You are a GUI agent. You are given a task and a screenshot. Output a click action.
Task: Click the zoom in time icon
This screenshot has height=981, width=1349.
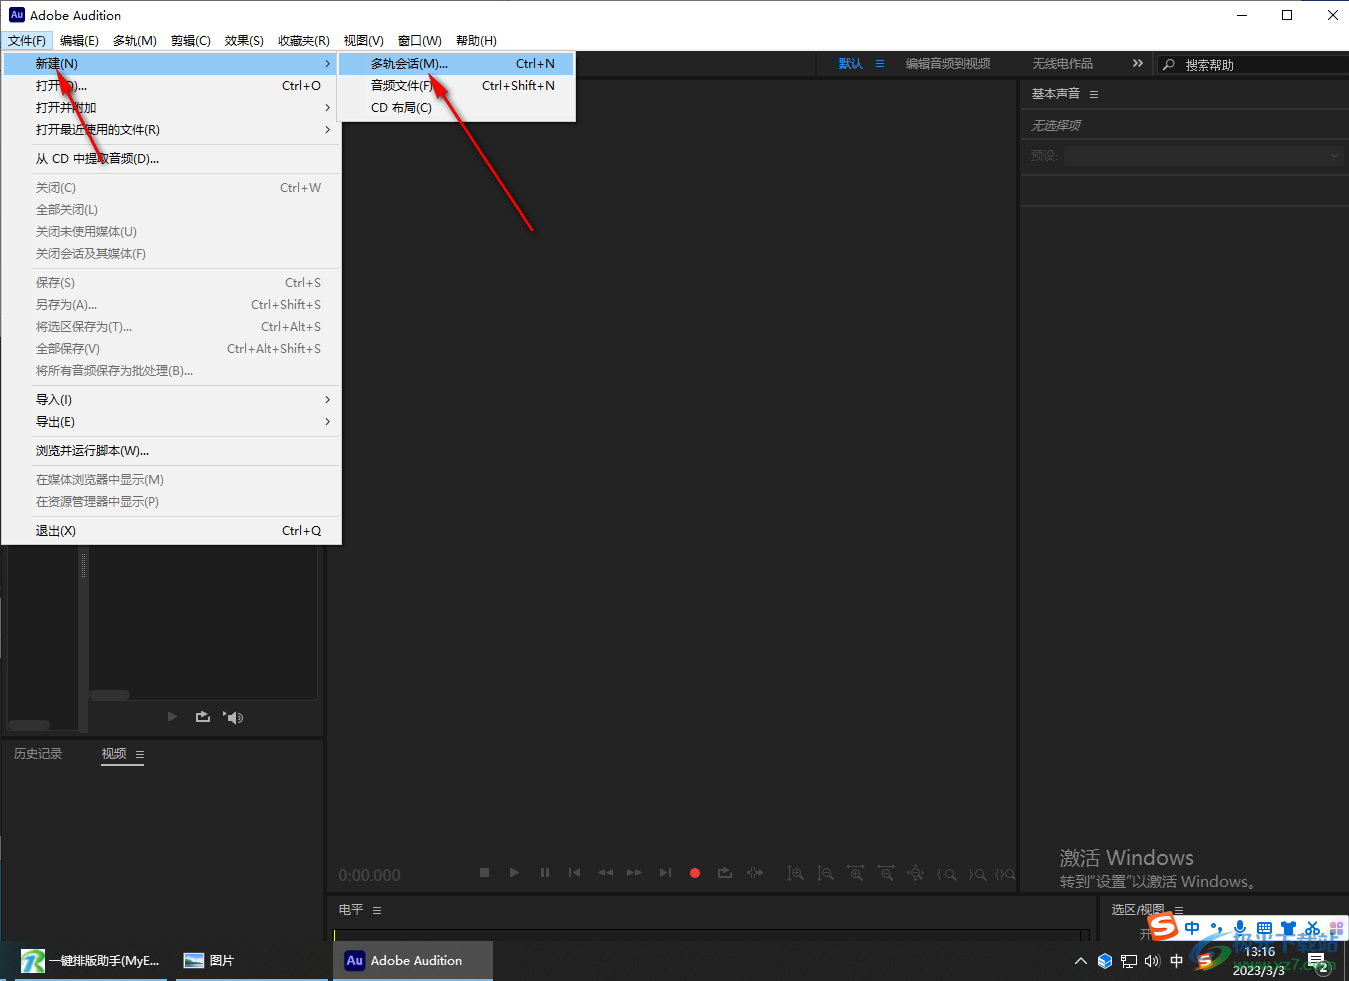(x=855, y=873)
